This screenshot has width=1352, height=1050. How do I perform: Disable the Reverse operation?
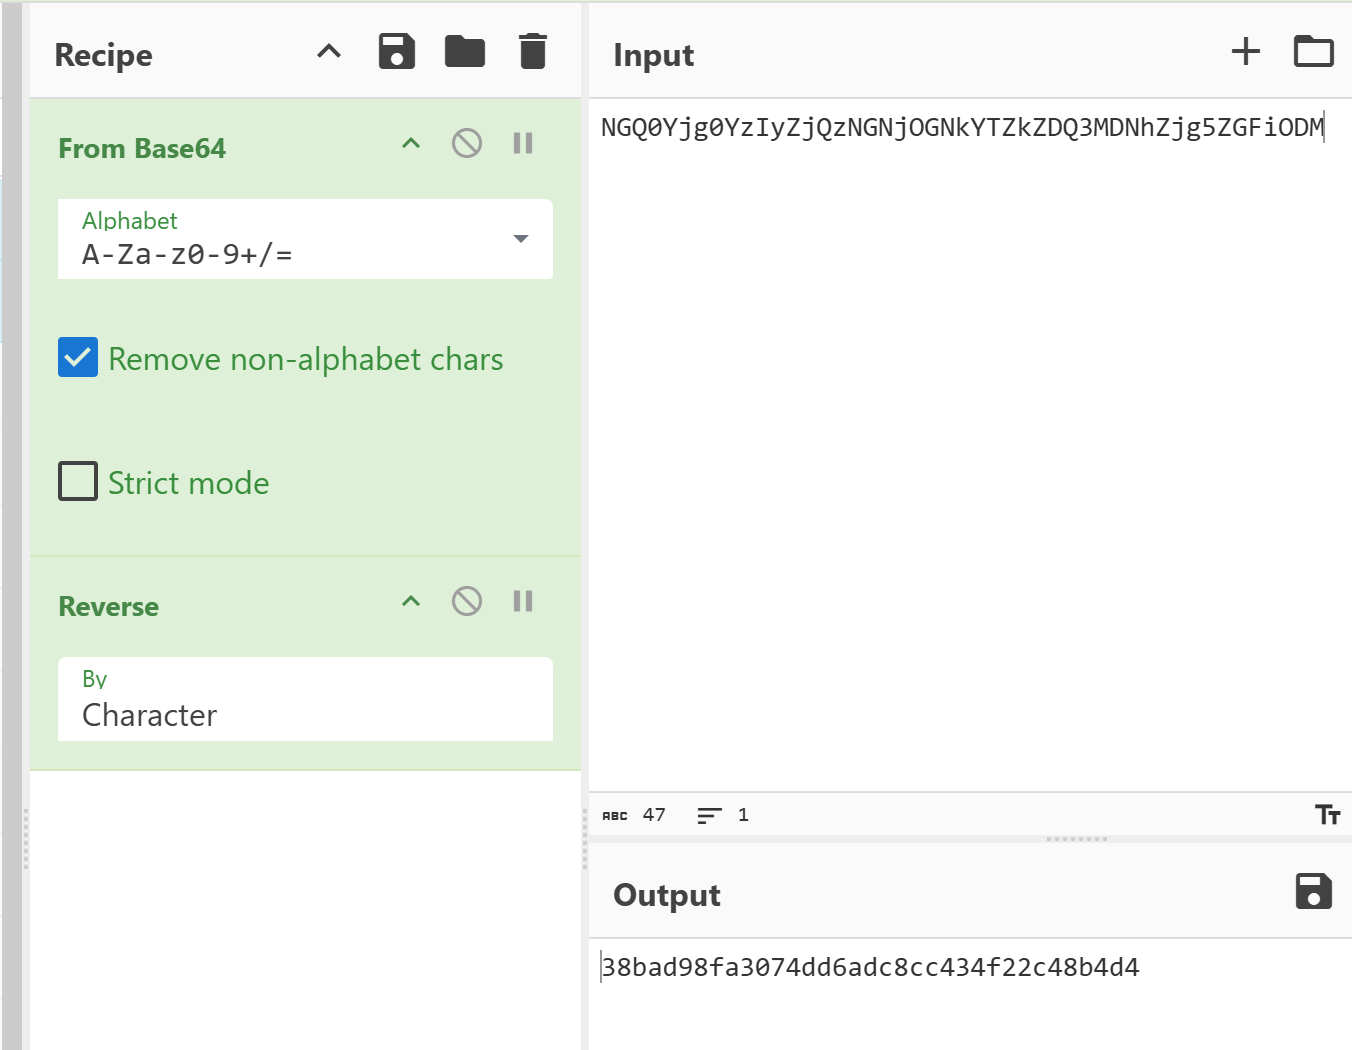coord(467,602)
